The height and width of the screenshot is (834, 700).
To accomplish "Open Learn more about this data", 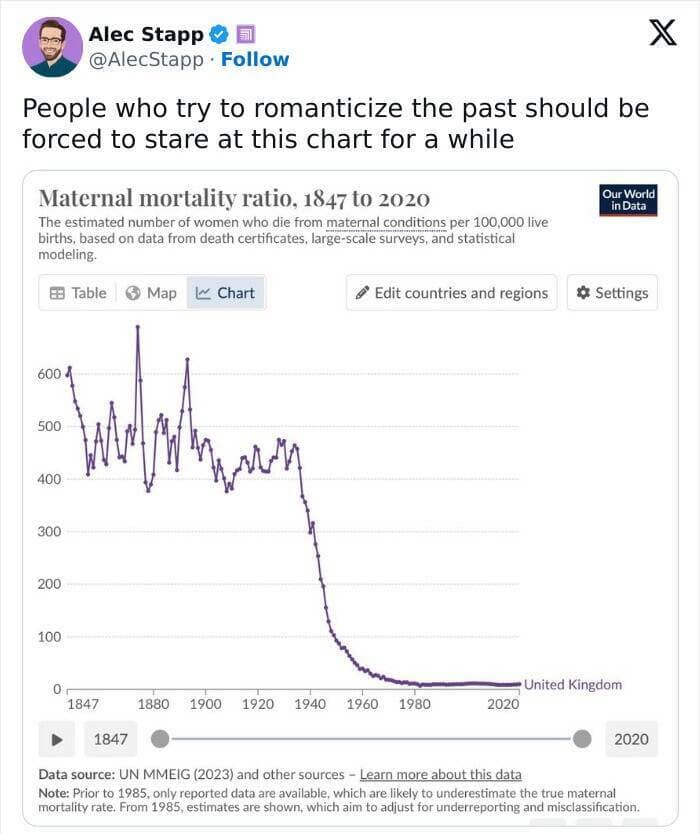I will pos(440,775).
